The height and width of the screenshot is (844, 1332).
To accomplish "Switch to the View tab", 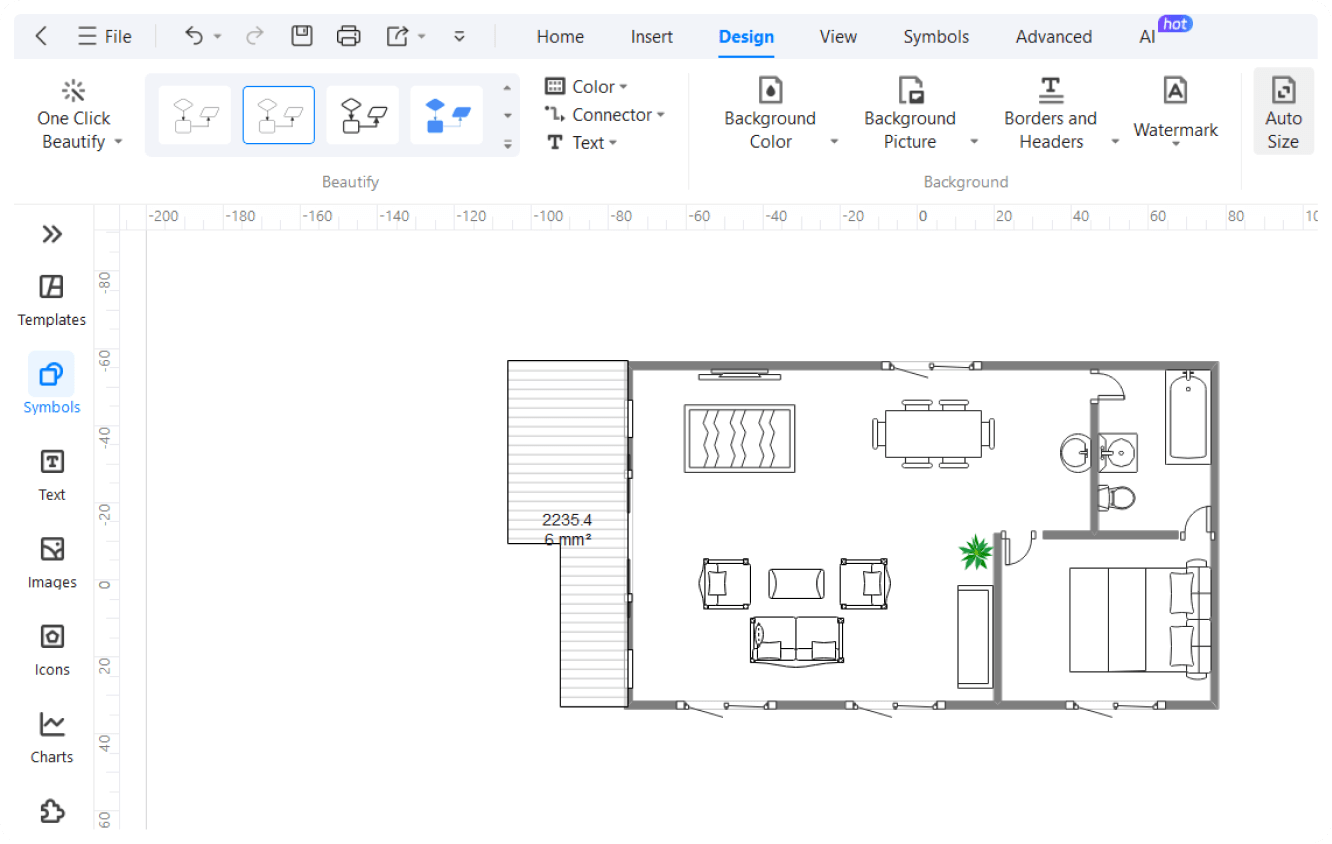I will [x=838, y=37].
